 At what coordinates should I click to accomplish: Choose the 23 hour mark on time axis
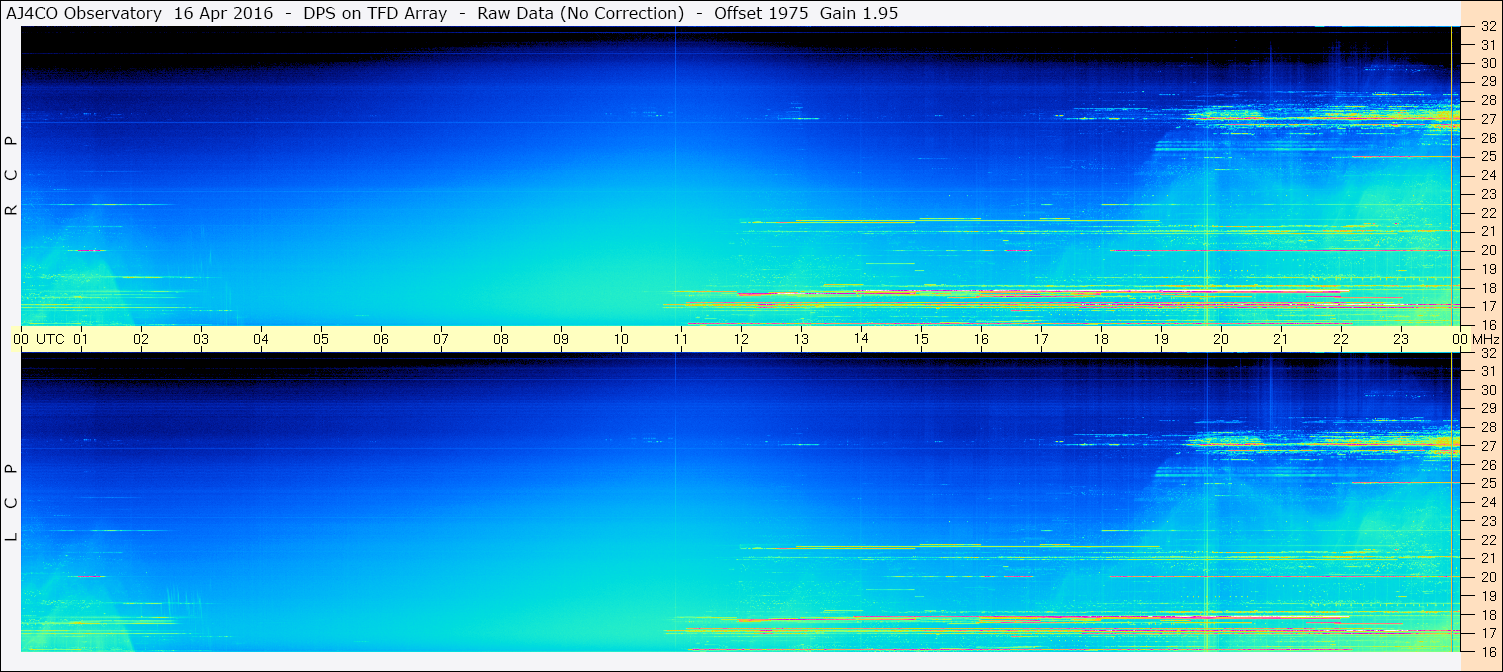[1401, 339]
